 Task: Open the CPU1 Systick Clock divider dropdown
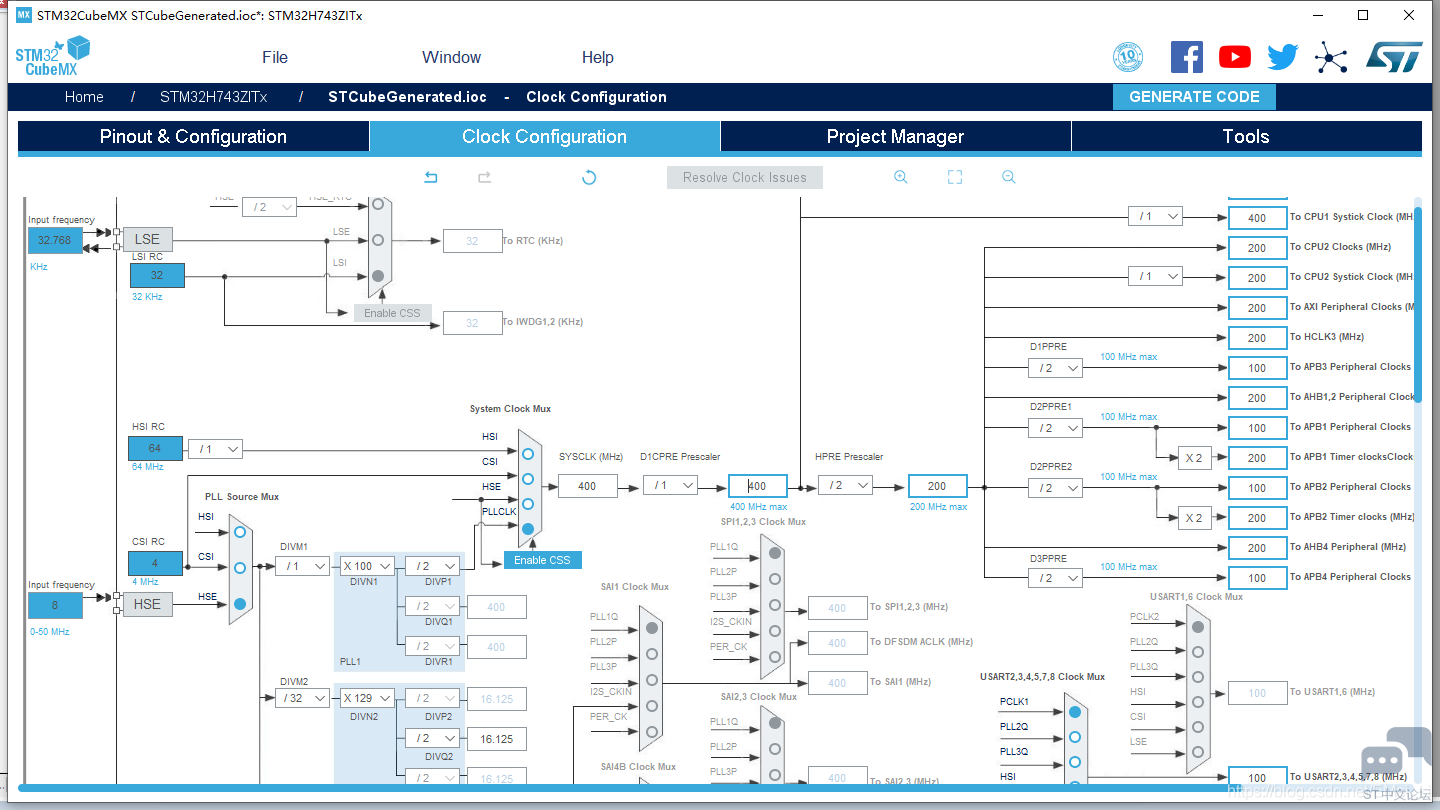[1155, 216]
